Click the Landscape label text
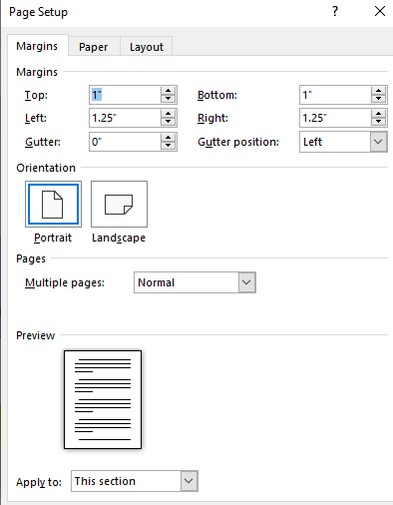This screenshot has width=393, height=505. coord(119,238)
